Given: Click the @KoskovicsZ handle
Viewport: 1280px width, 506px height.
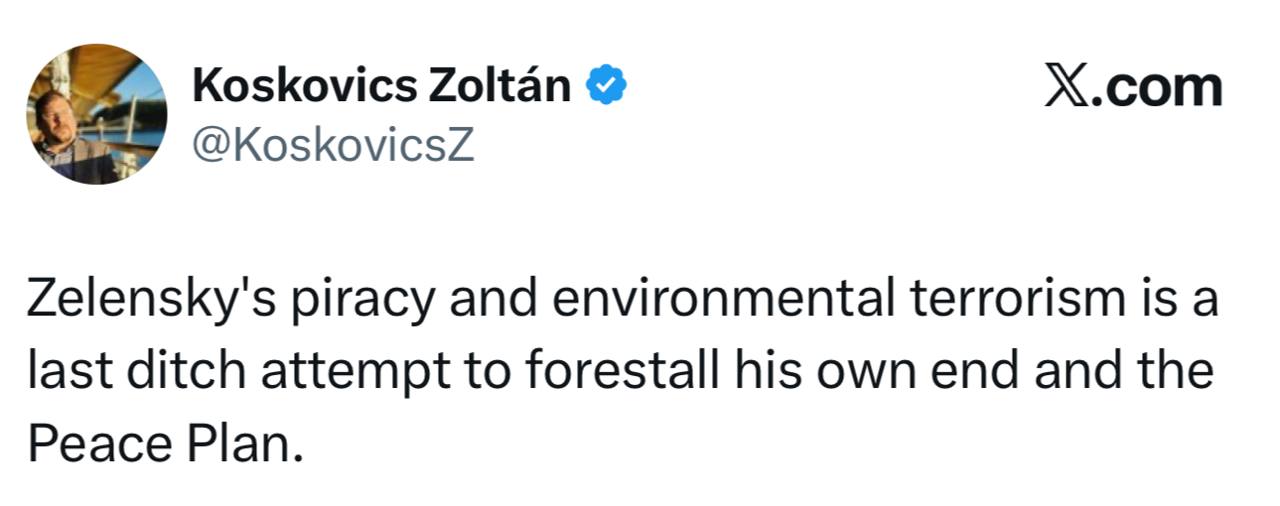Looking at the screenshot, I should click(332, 146).
